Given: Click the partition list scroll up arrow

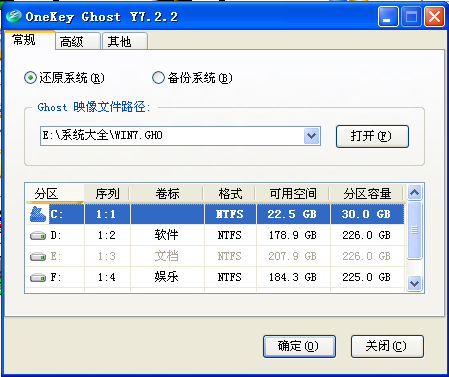Looking at the screenshot, I should pos(414,192).
